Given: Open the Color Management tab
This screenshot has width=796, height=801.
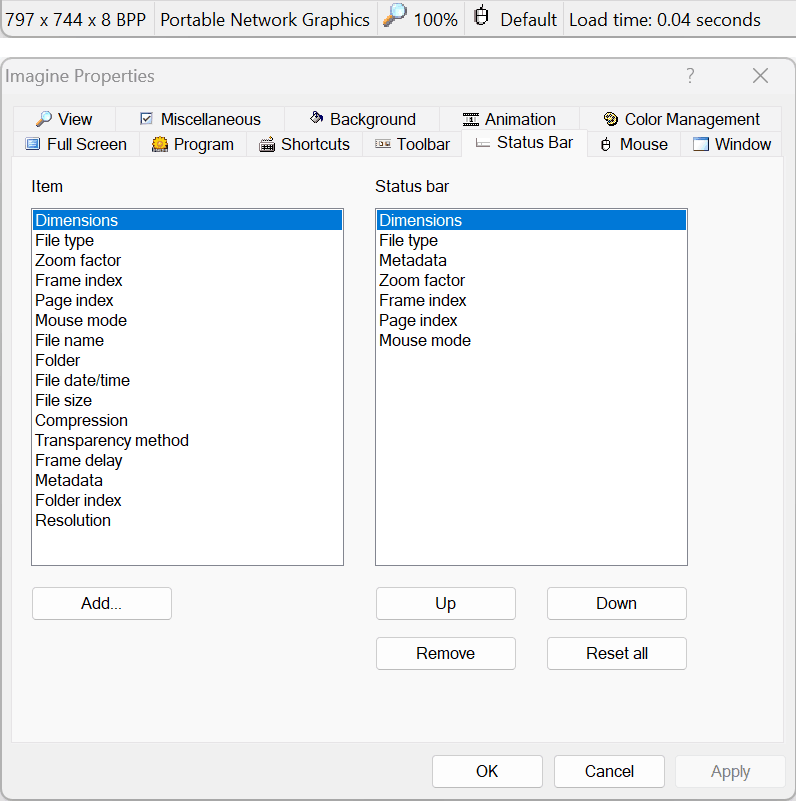Looking at the screenshot, I should click(681, 119).
